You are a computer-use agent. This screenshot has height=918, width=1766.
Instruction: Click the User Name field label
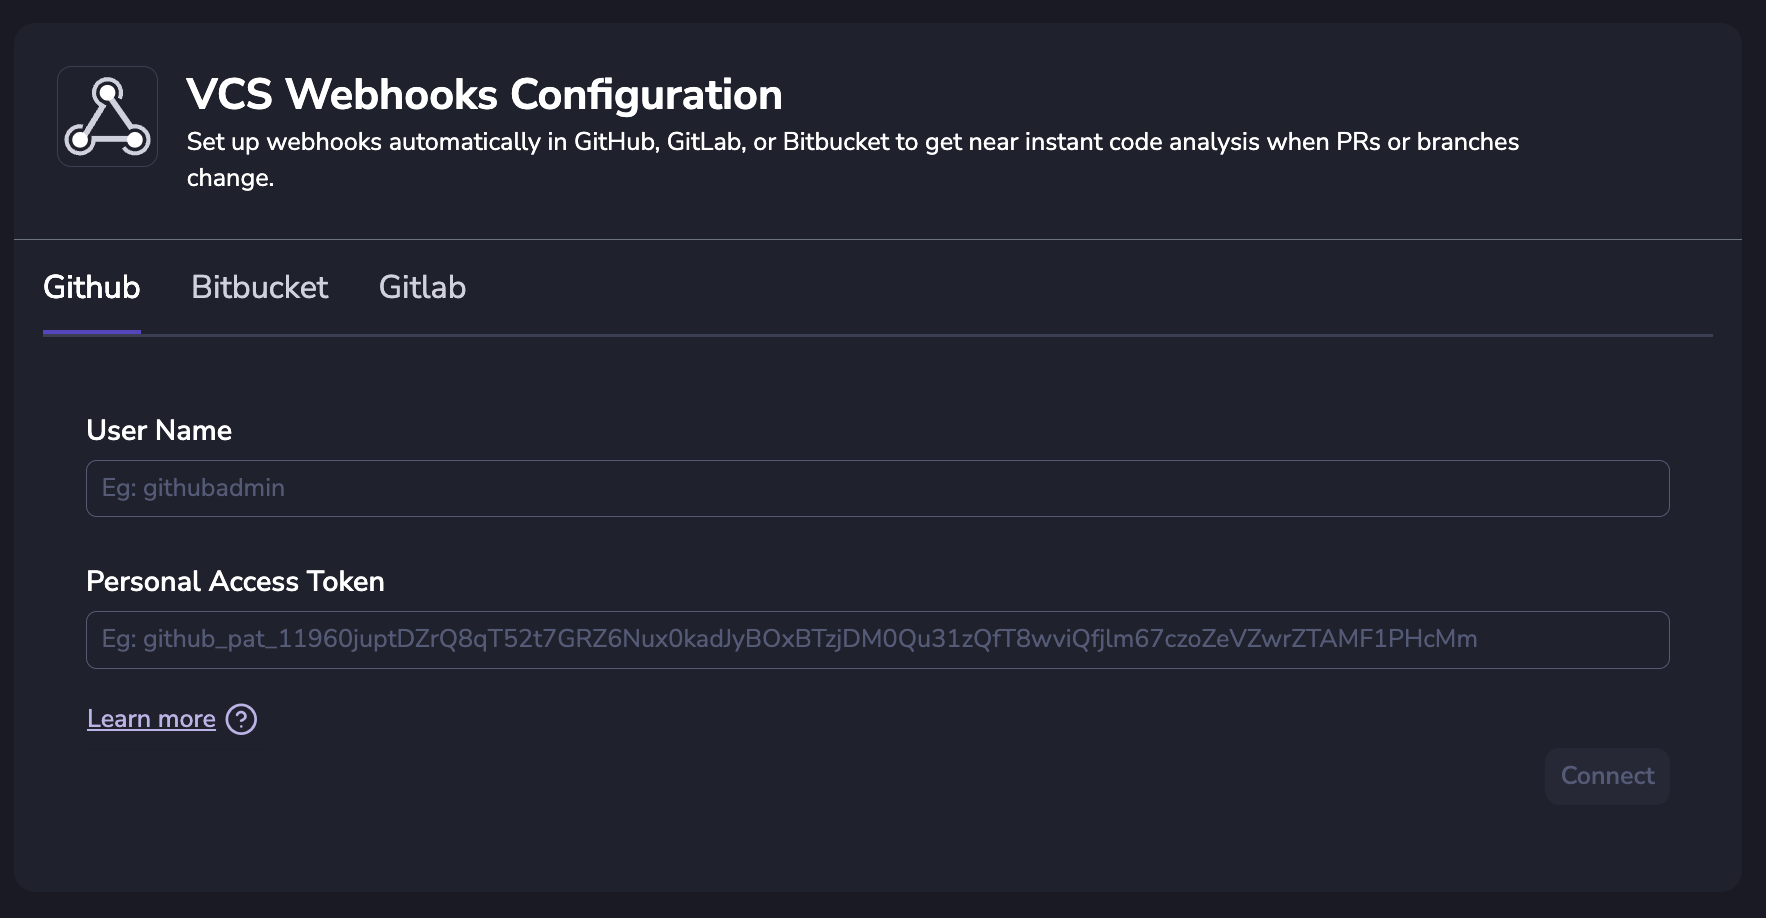(159, 430)
